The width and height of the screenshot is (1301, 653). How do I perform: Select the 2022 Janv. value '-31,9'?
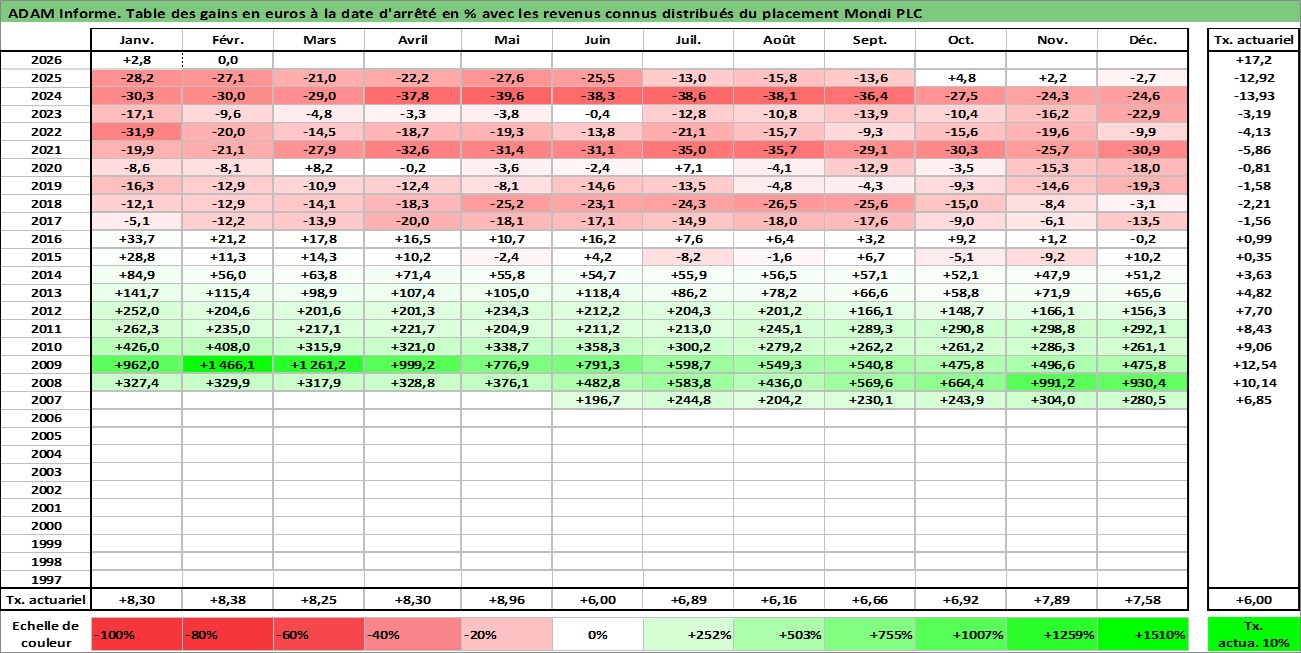point(136,132)
